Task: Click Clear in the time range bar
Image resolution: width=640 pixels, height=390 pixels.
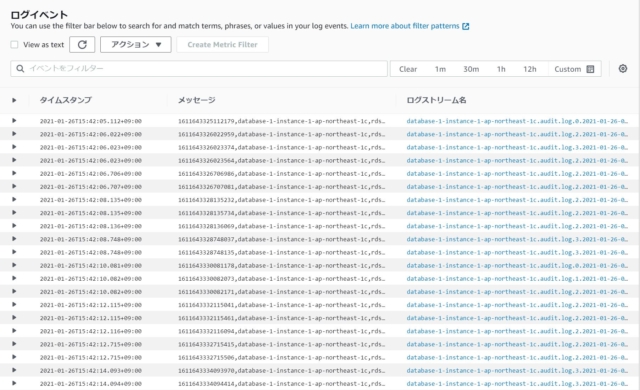Action: 408,69
